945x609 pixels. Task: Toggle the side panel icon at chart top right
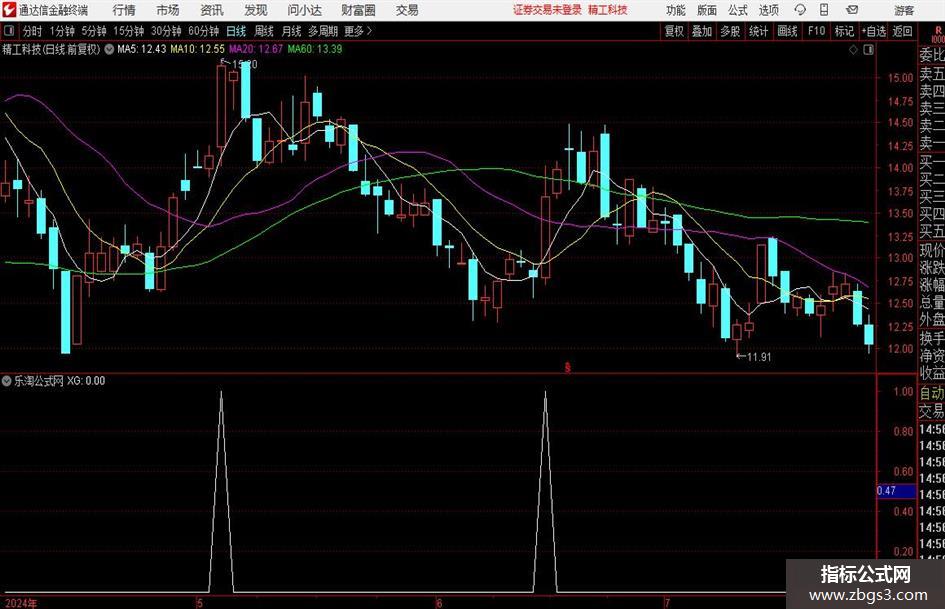click(868, 50)
